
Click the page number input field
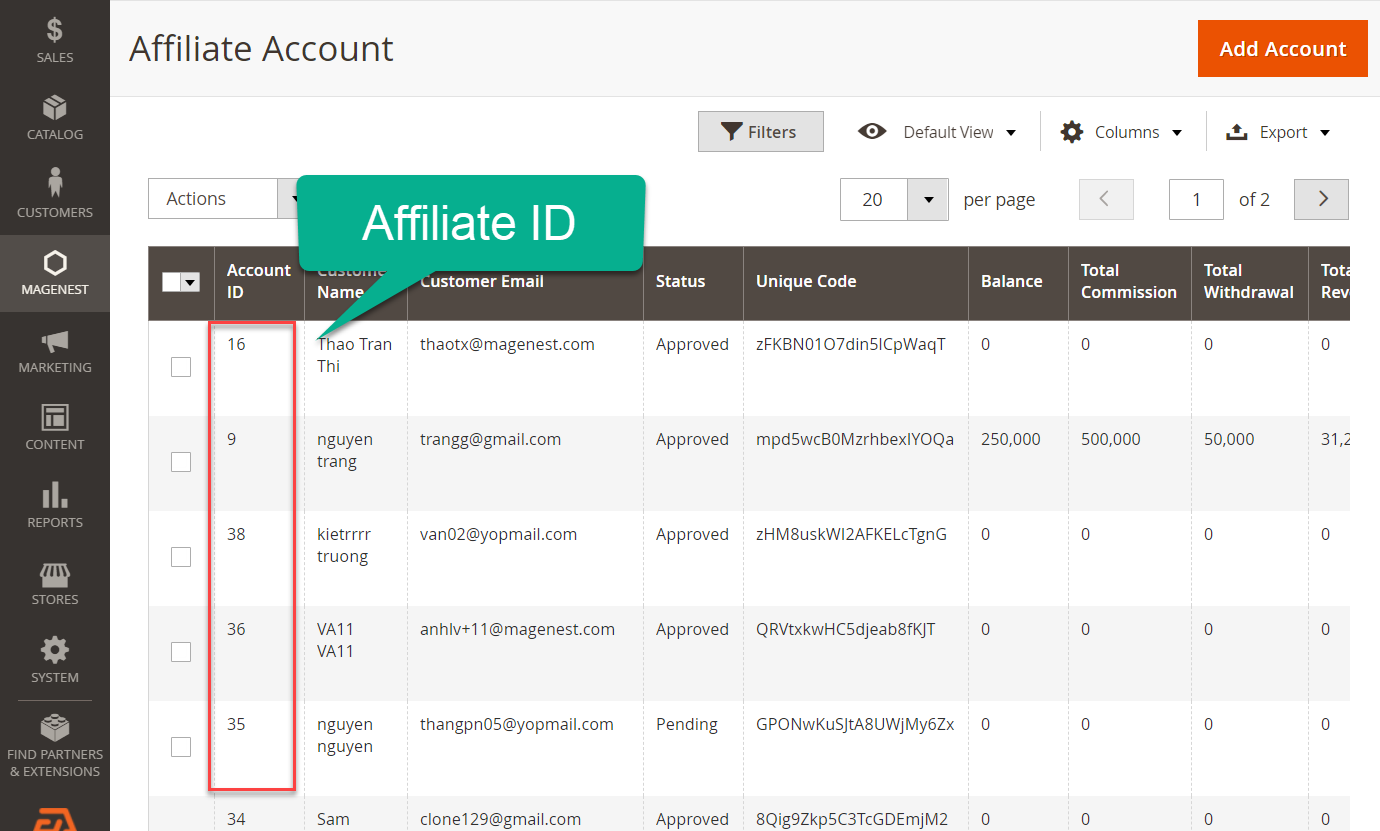(1196, 199)
